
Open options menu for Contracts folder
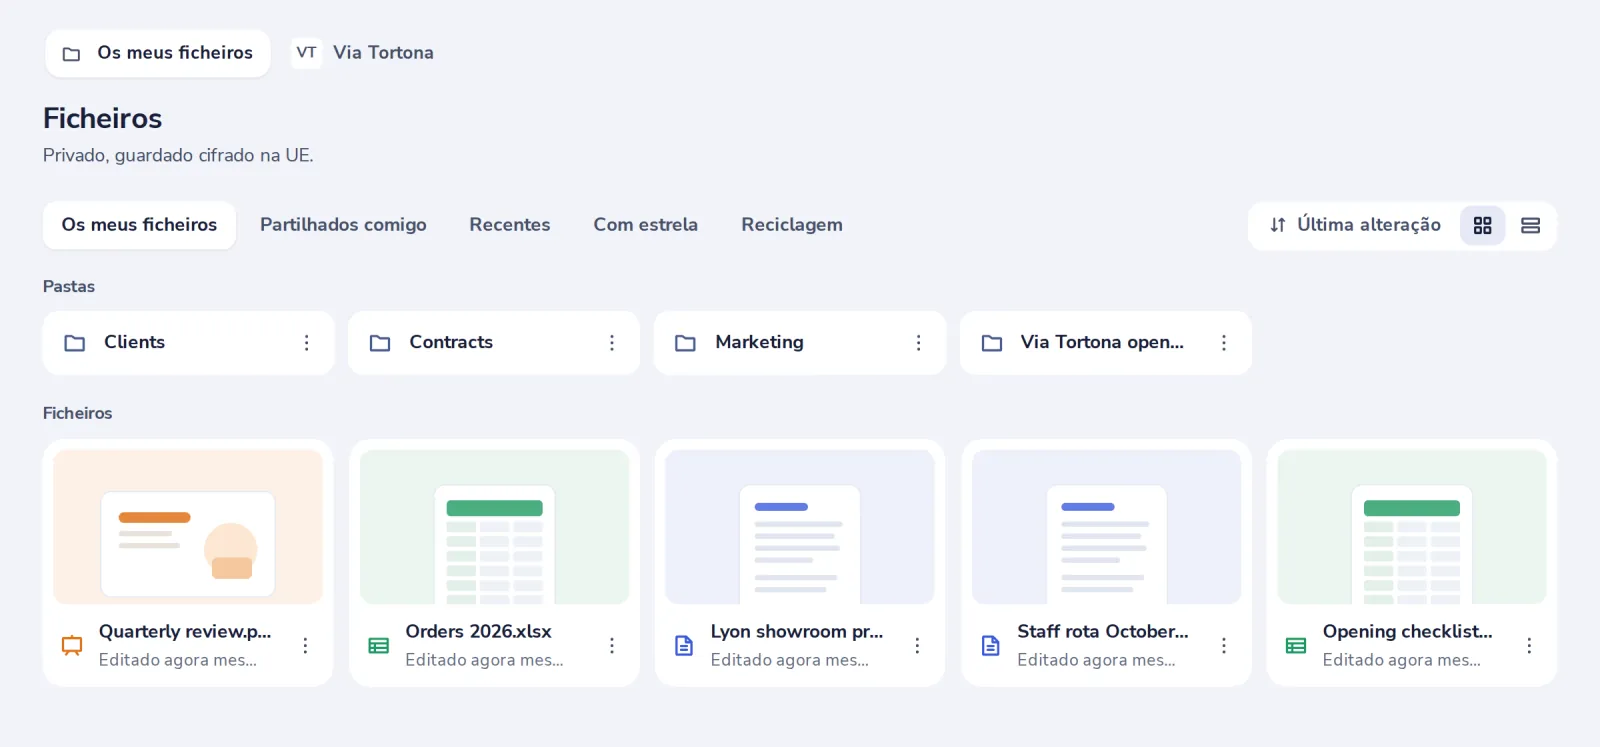click(x=612, y=343)
